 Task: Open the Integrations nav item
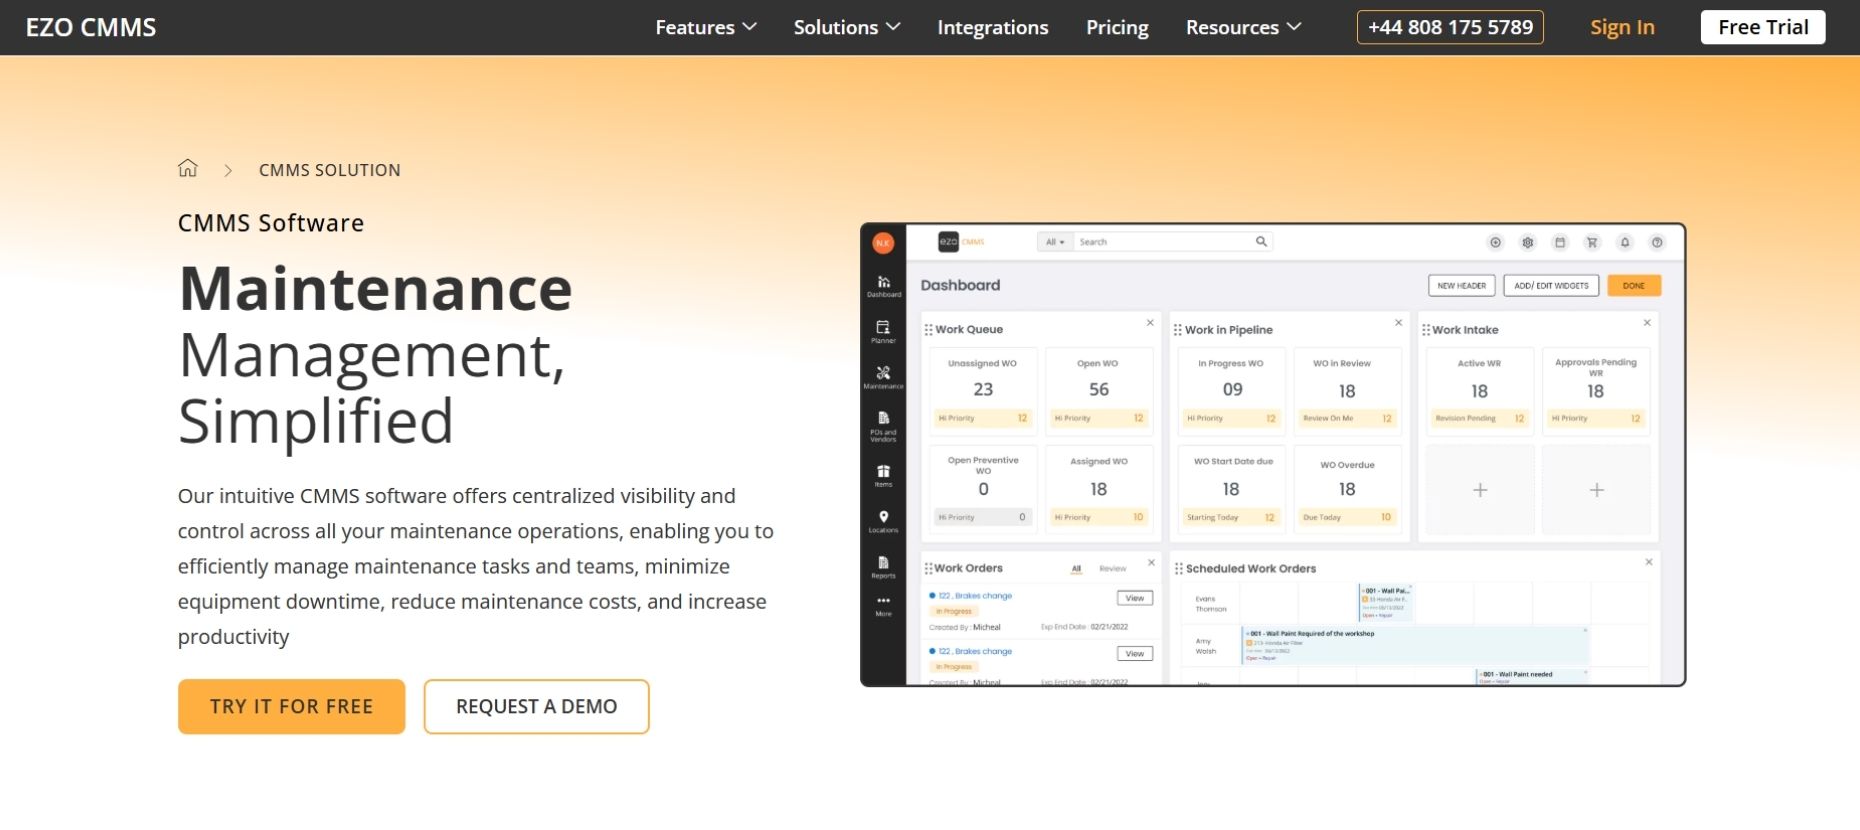[993, 27]
